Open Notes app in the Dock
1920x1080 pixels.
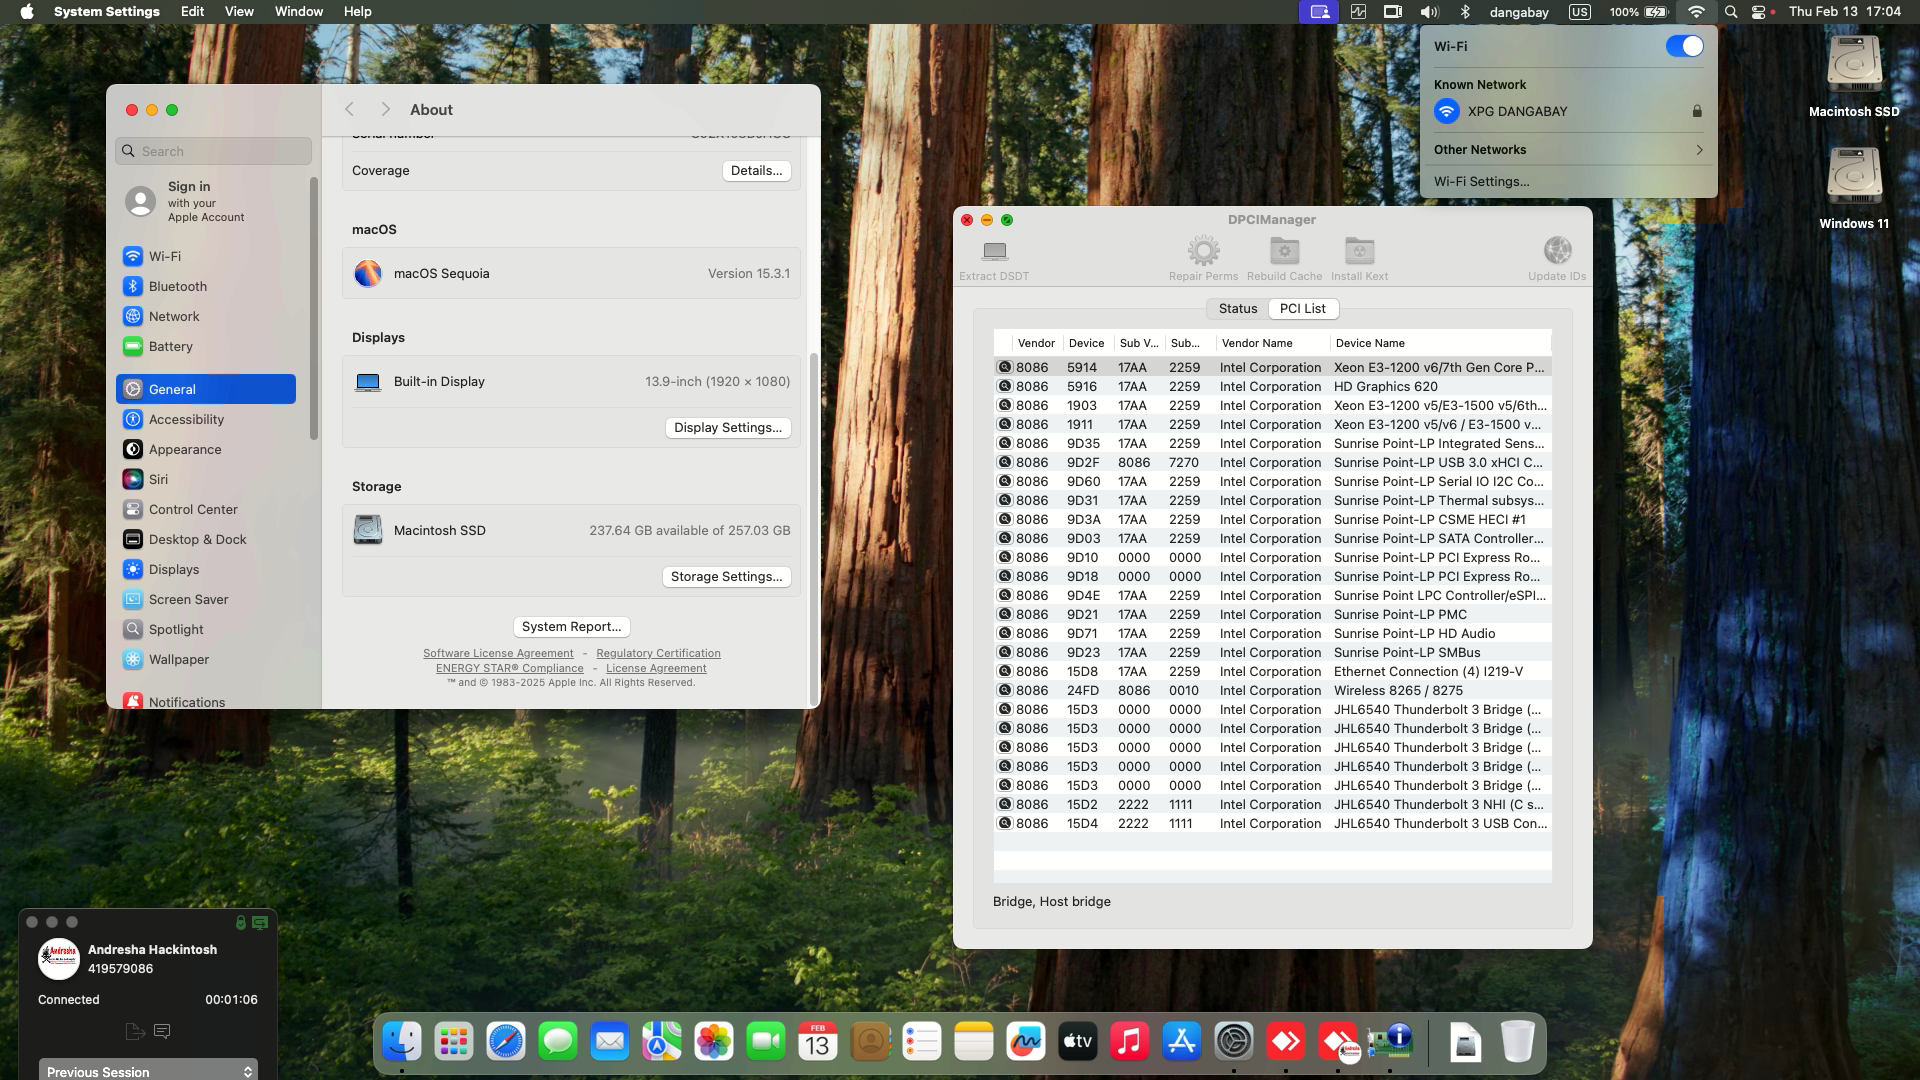(x=974, y=1042)
